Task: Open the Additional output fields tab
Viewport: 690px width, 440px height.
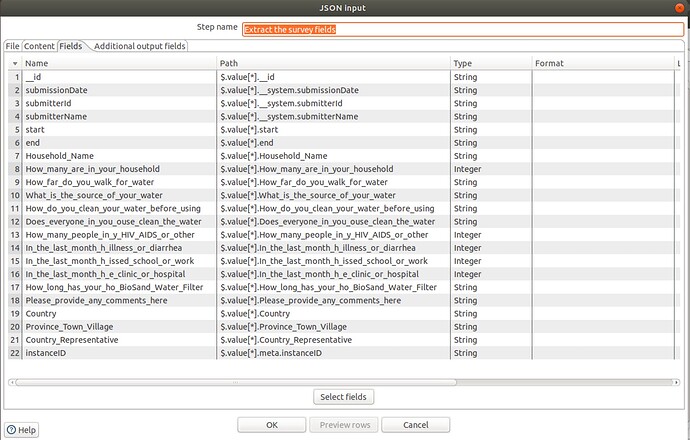Action: click(139, 46)
